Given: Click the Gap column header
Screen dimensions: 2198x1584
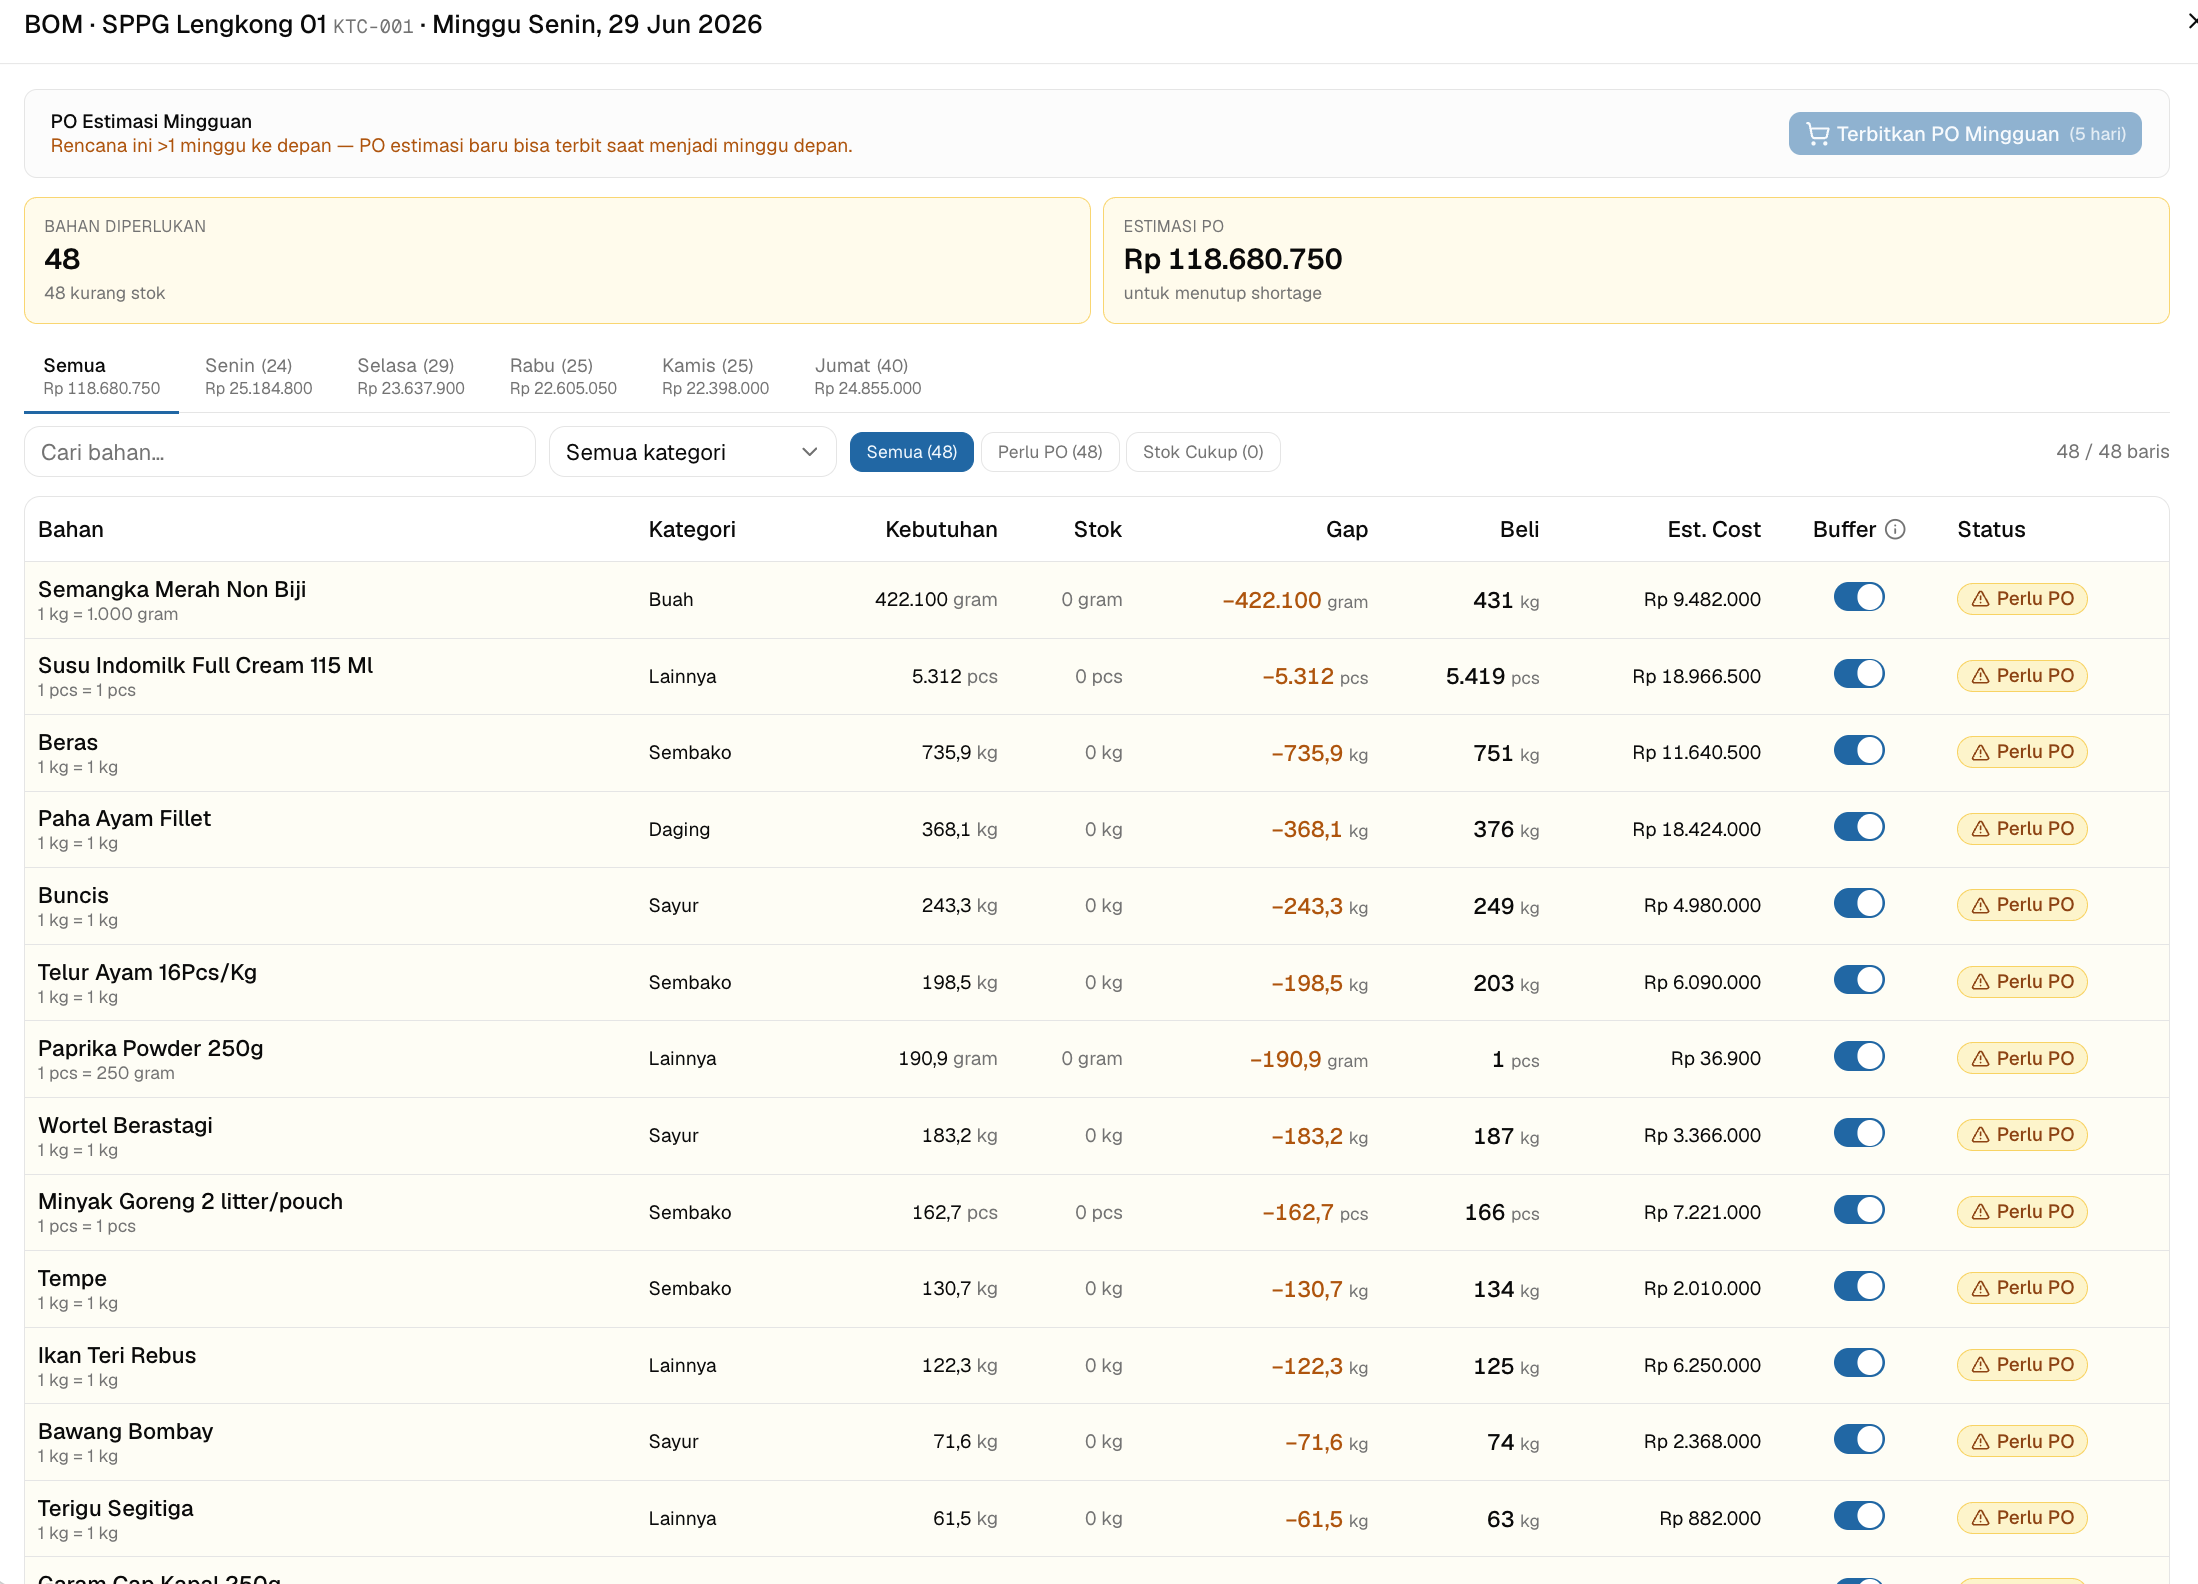Looking at the screenshot, I should 1347,530.
